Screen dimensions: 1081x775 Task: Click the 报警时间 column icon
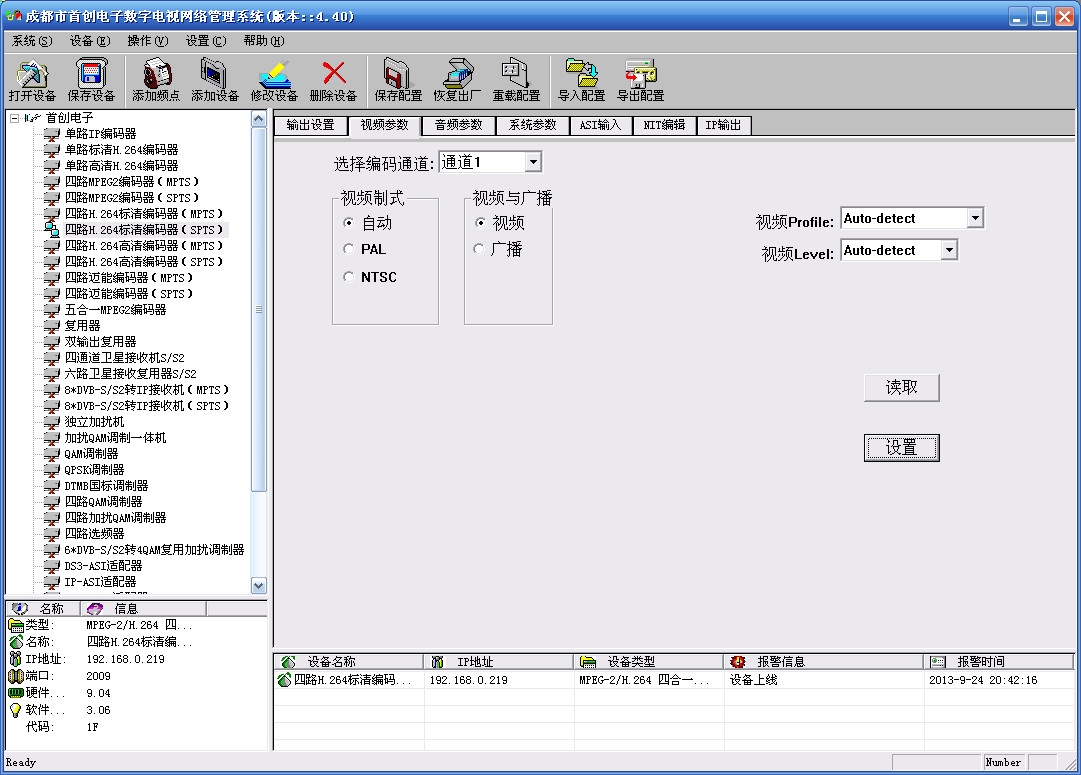click(938, 662)
